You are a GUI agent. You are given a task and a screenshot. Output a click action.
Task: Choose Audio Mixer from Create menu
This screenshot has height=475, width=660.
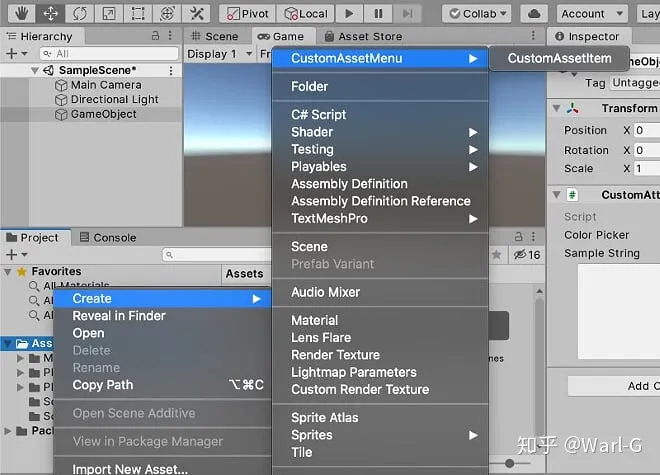380,292
